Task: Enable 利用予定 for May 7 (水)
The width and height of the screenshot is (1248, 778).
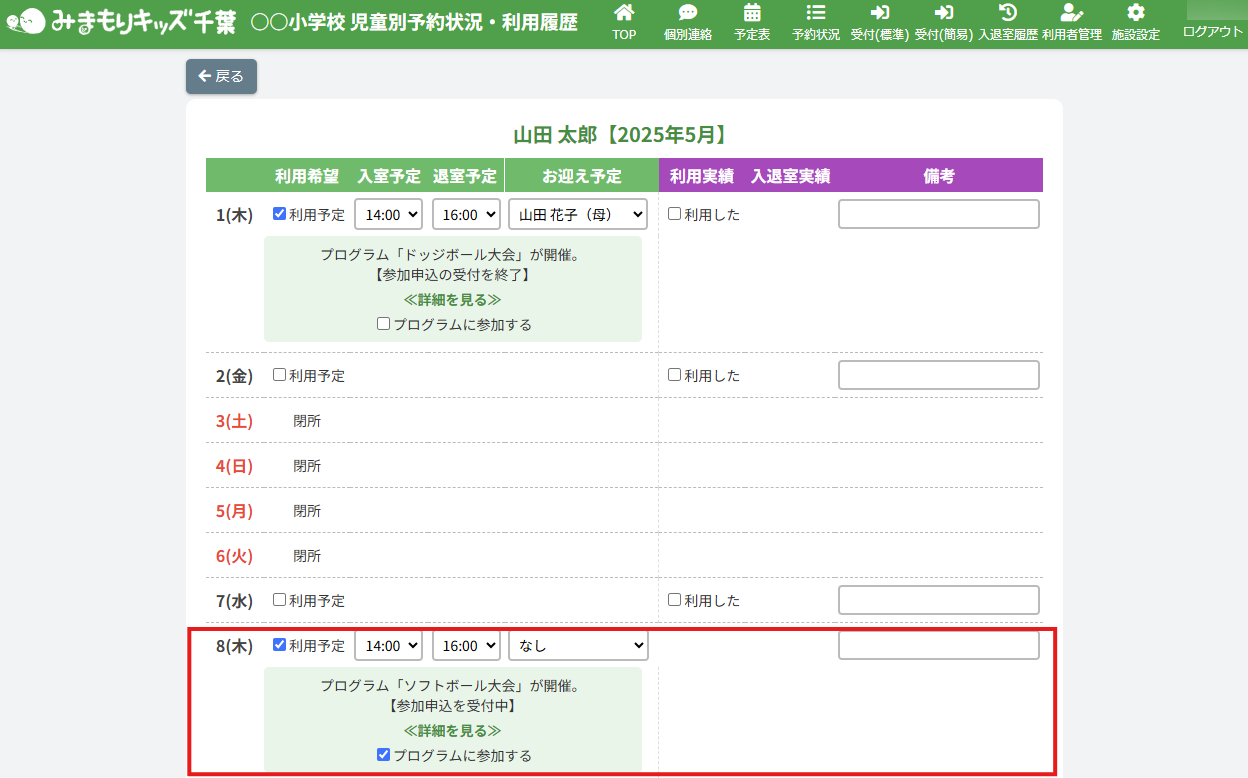Action: click(x=280, y=600)
